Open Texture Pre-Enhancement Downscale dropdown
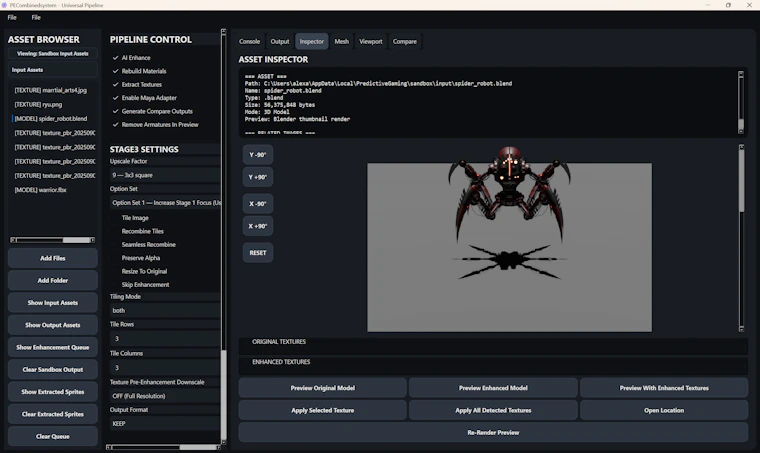Image resolution: width=760 pixels, height=453 pixels. click(165, 396)
